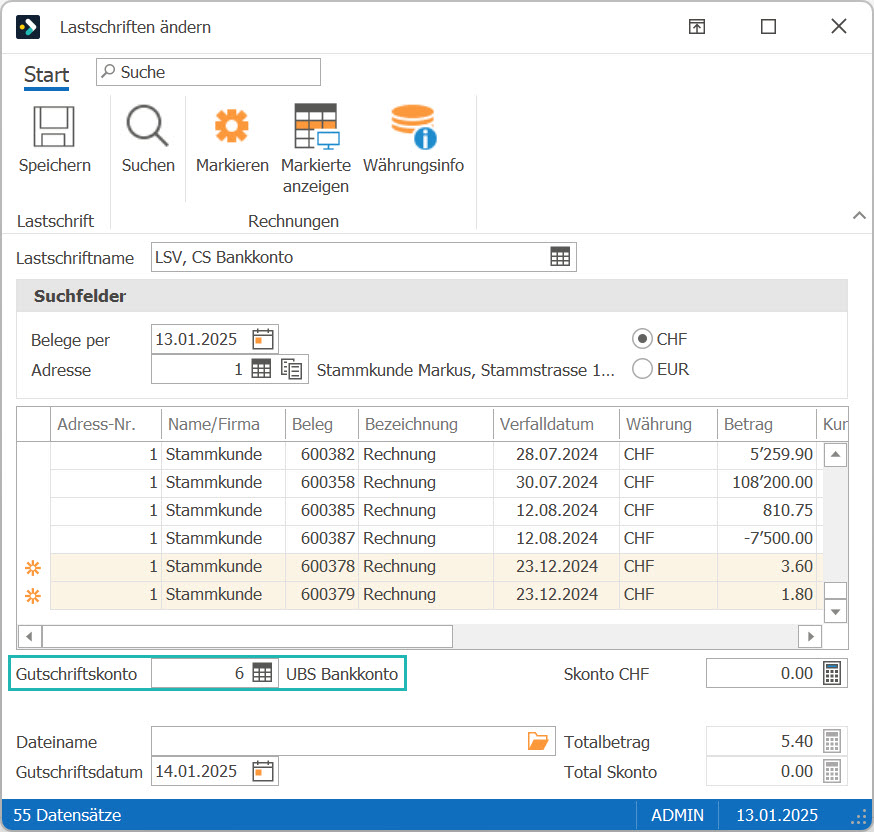
Task: Sort by the Beleg column header
Action: click(322, 424)
